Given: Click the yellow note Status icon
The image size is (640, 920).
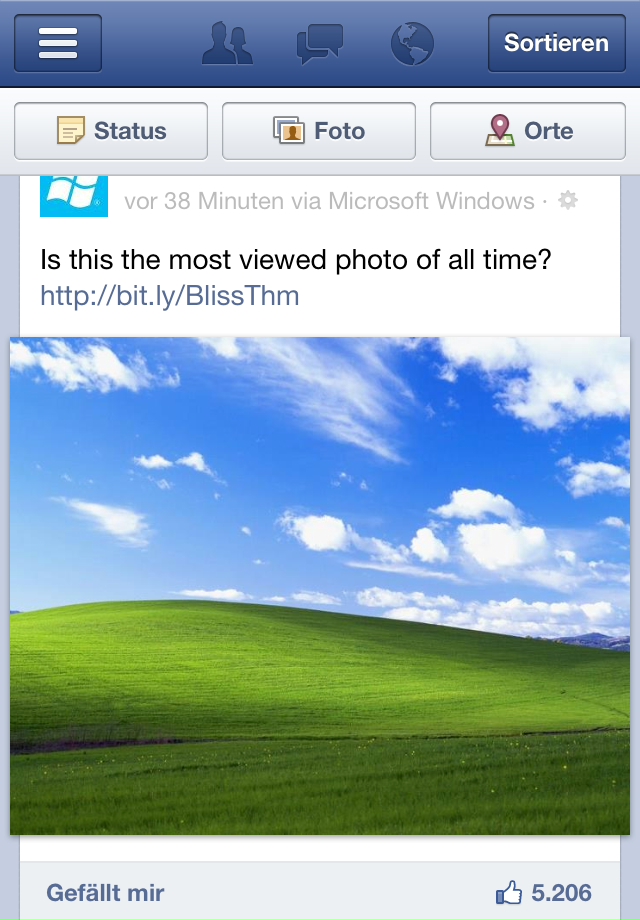Looking at the screenshot, I should click(x=71, y=130).
